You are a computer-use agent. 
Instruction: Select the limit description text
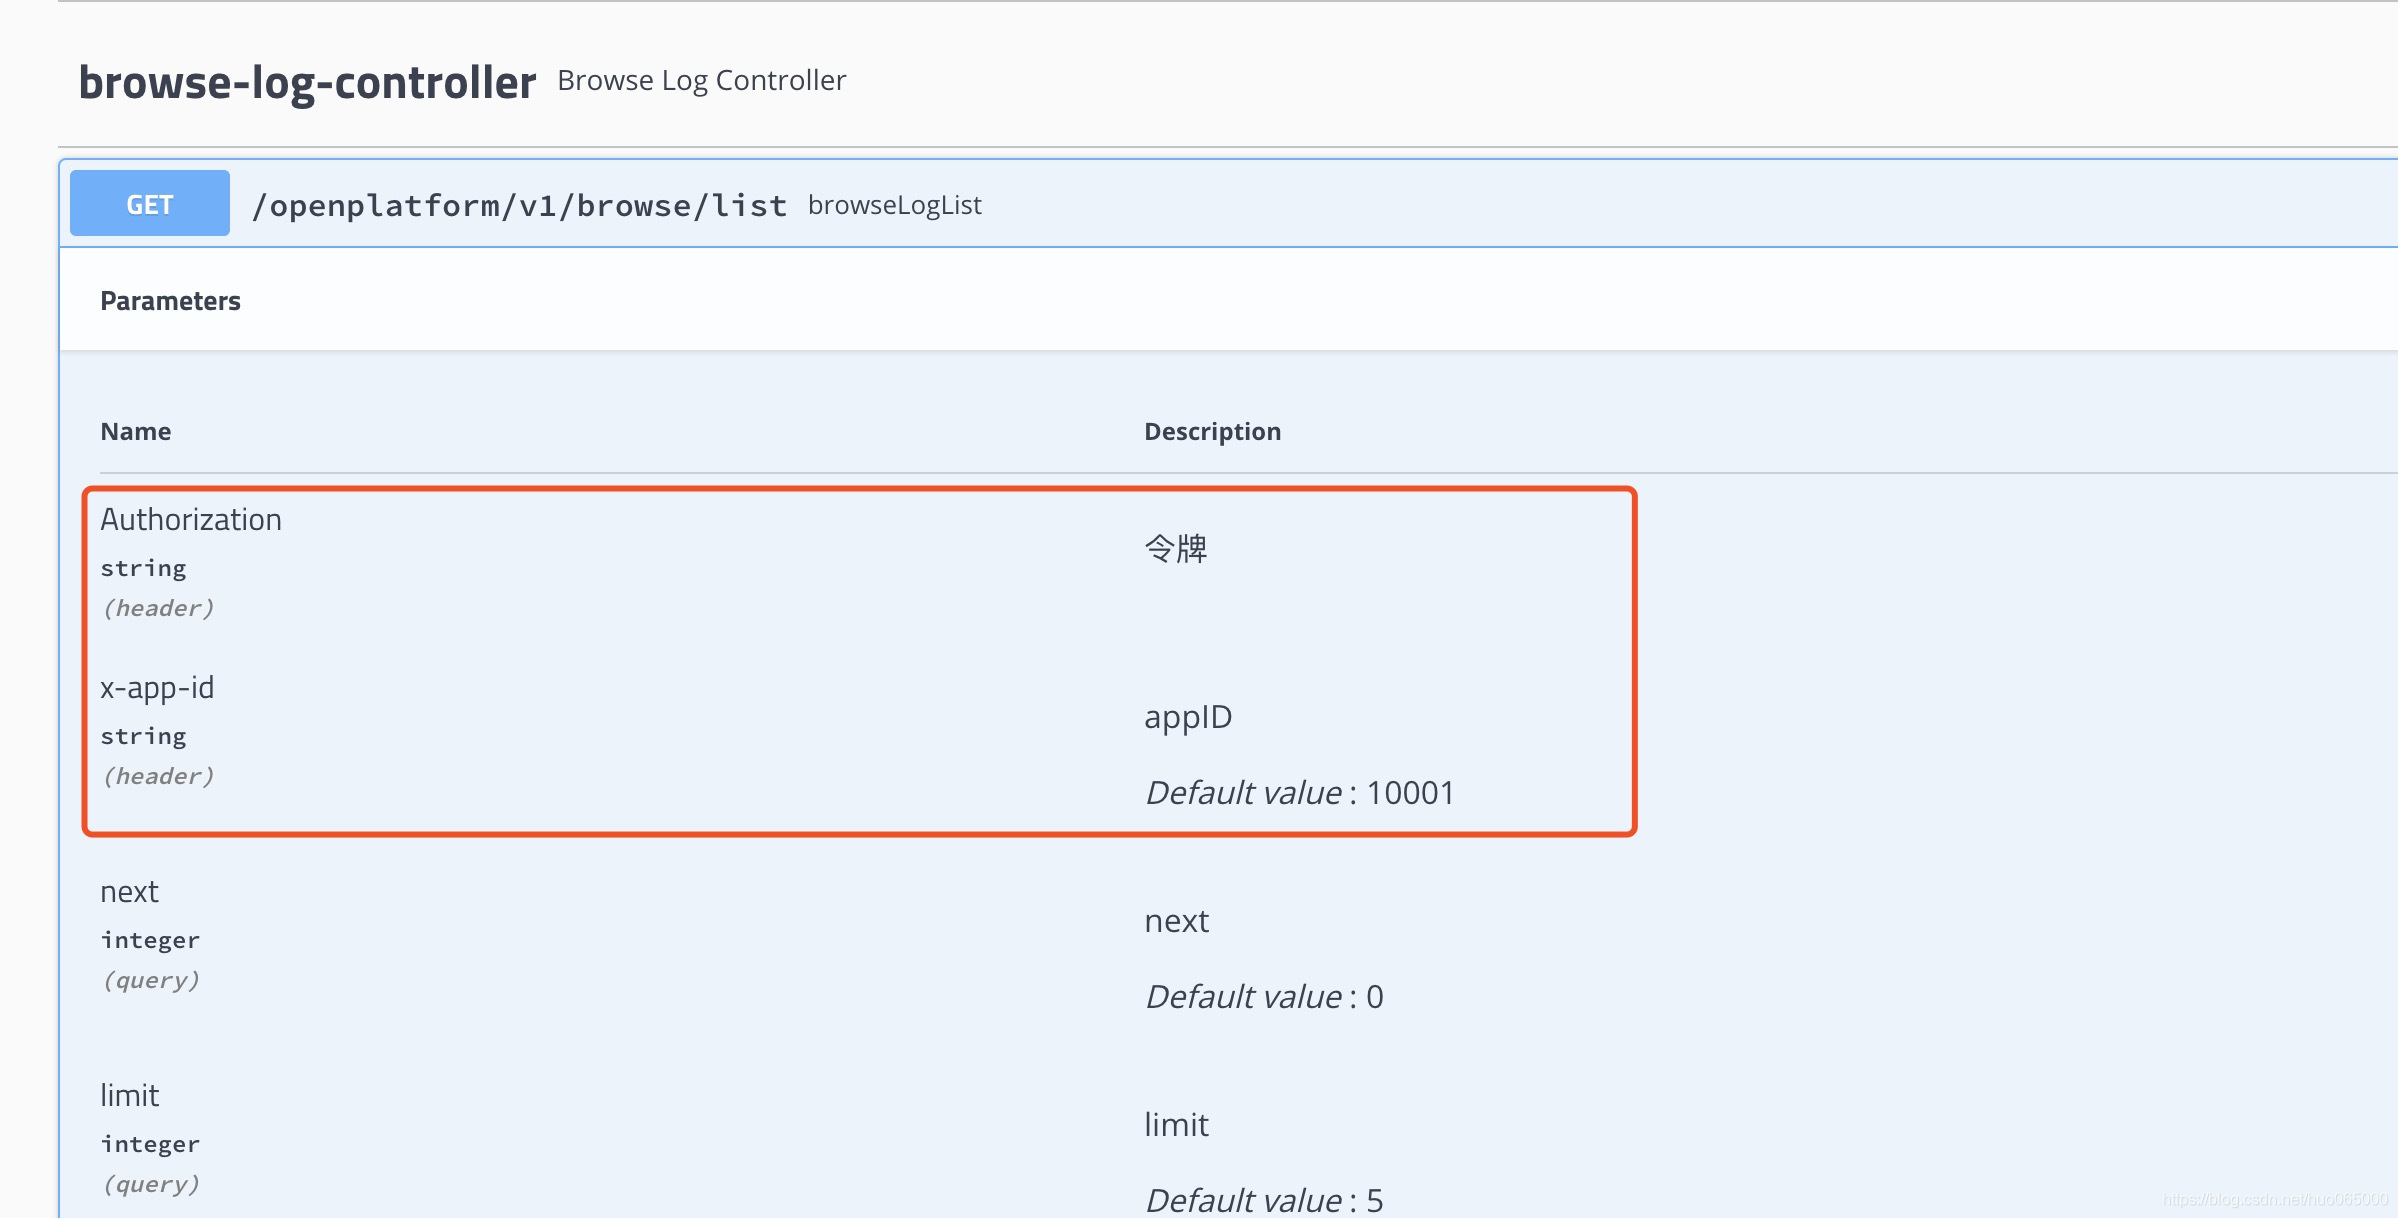click(x=1177, y=1125)
